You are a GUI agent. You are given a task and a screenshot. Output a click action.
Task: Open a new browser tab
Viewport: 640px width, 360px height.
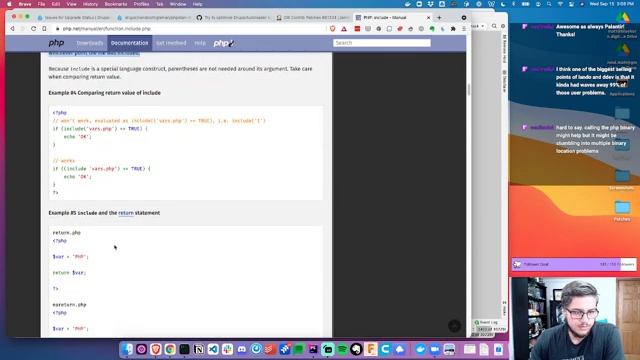click(439, 18)
